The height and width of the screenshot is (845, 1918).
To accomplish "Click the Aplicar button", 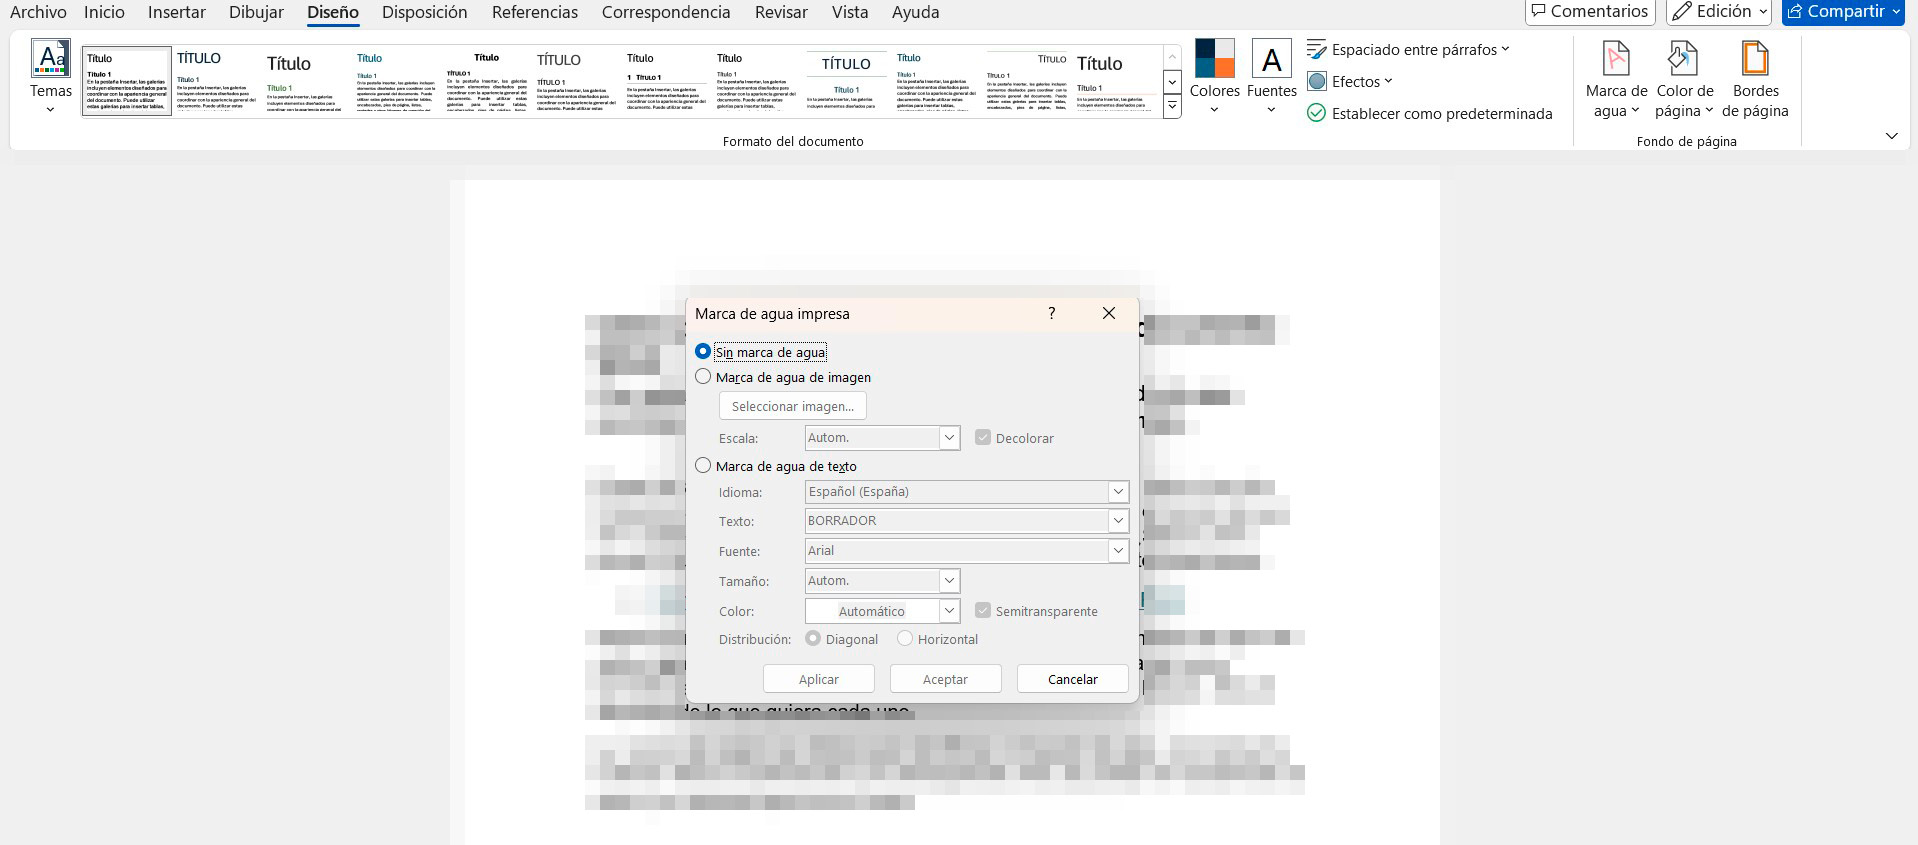I will pos(818,679).
